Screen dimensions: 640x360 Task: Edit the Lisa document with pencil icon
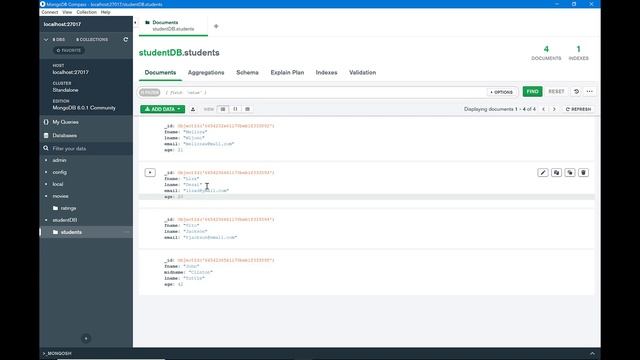point(542,173)
